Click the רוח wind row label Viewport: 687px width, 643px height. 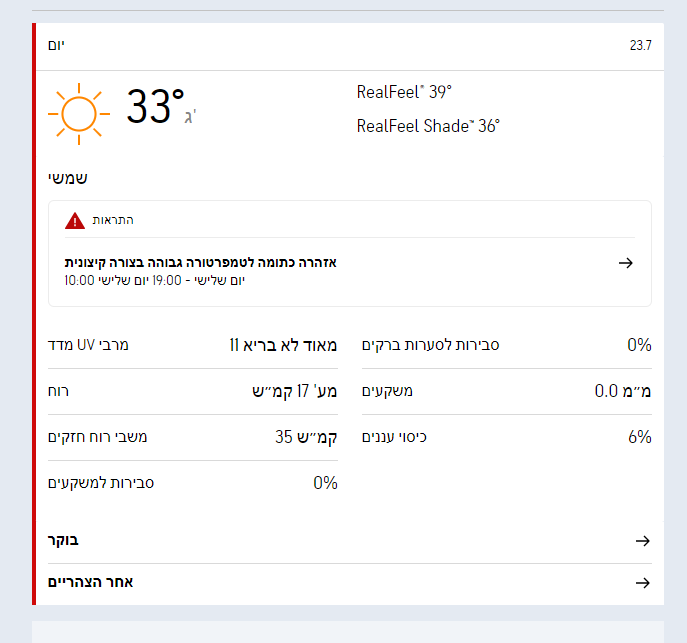(x=59, y=391)
